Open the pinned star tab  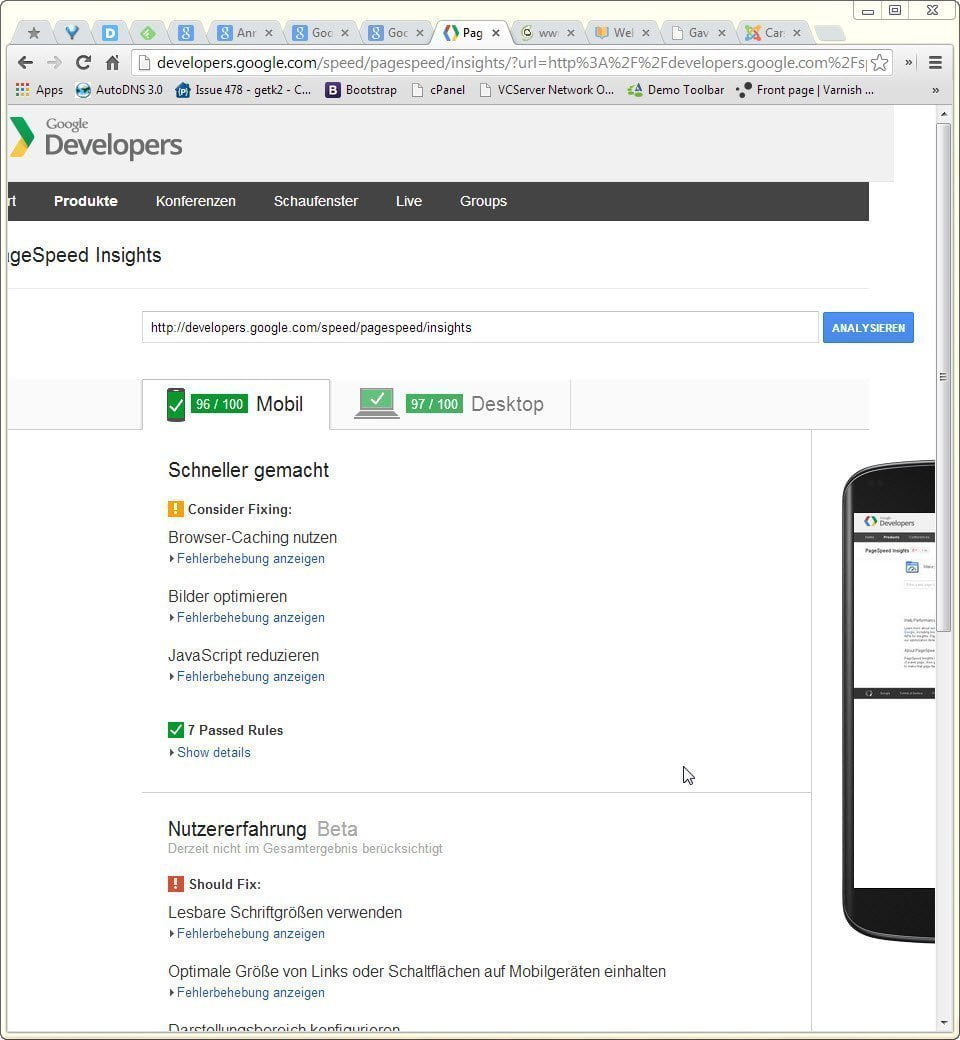point(34,32)
